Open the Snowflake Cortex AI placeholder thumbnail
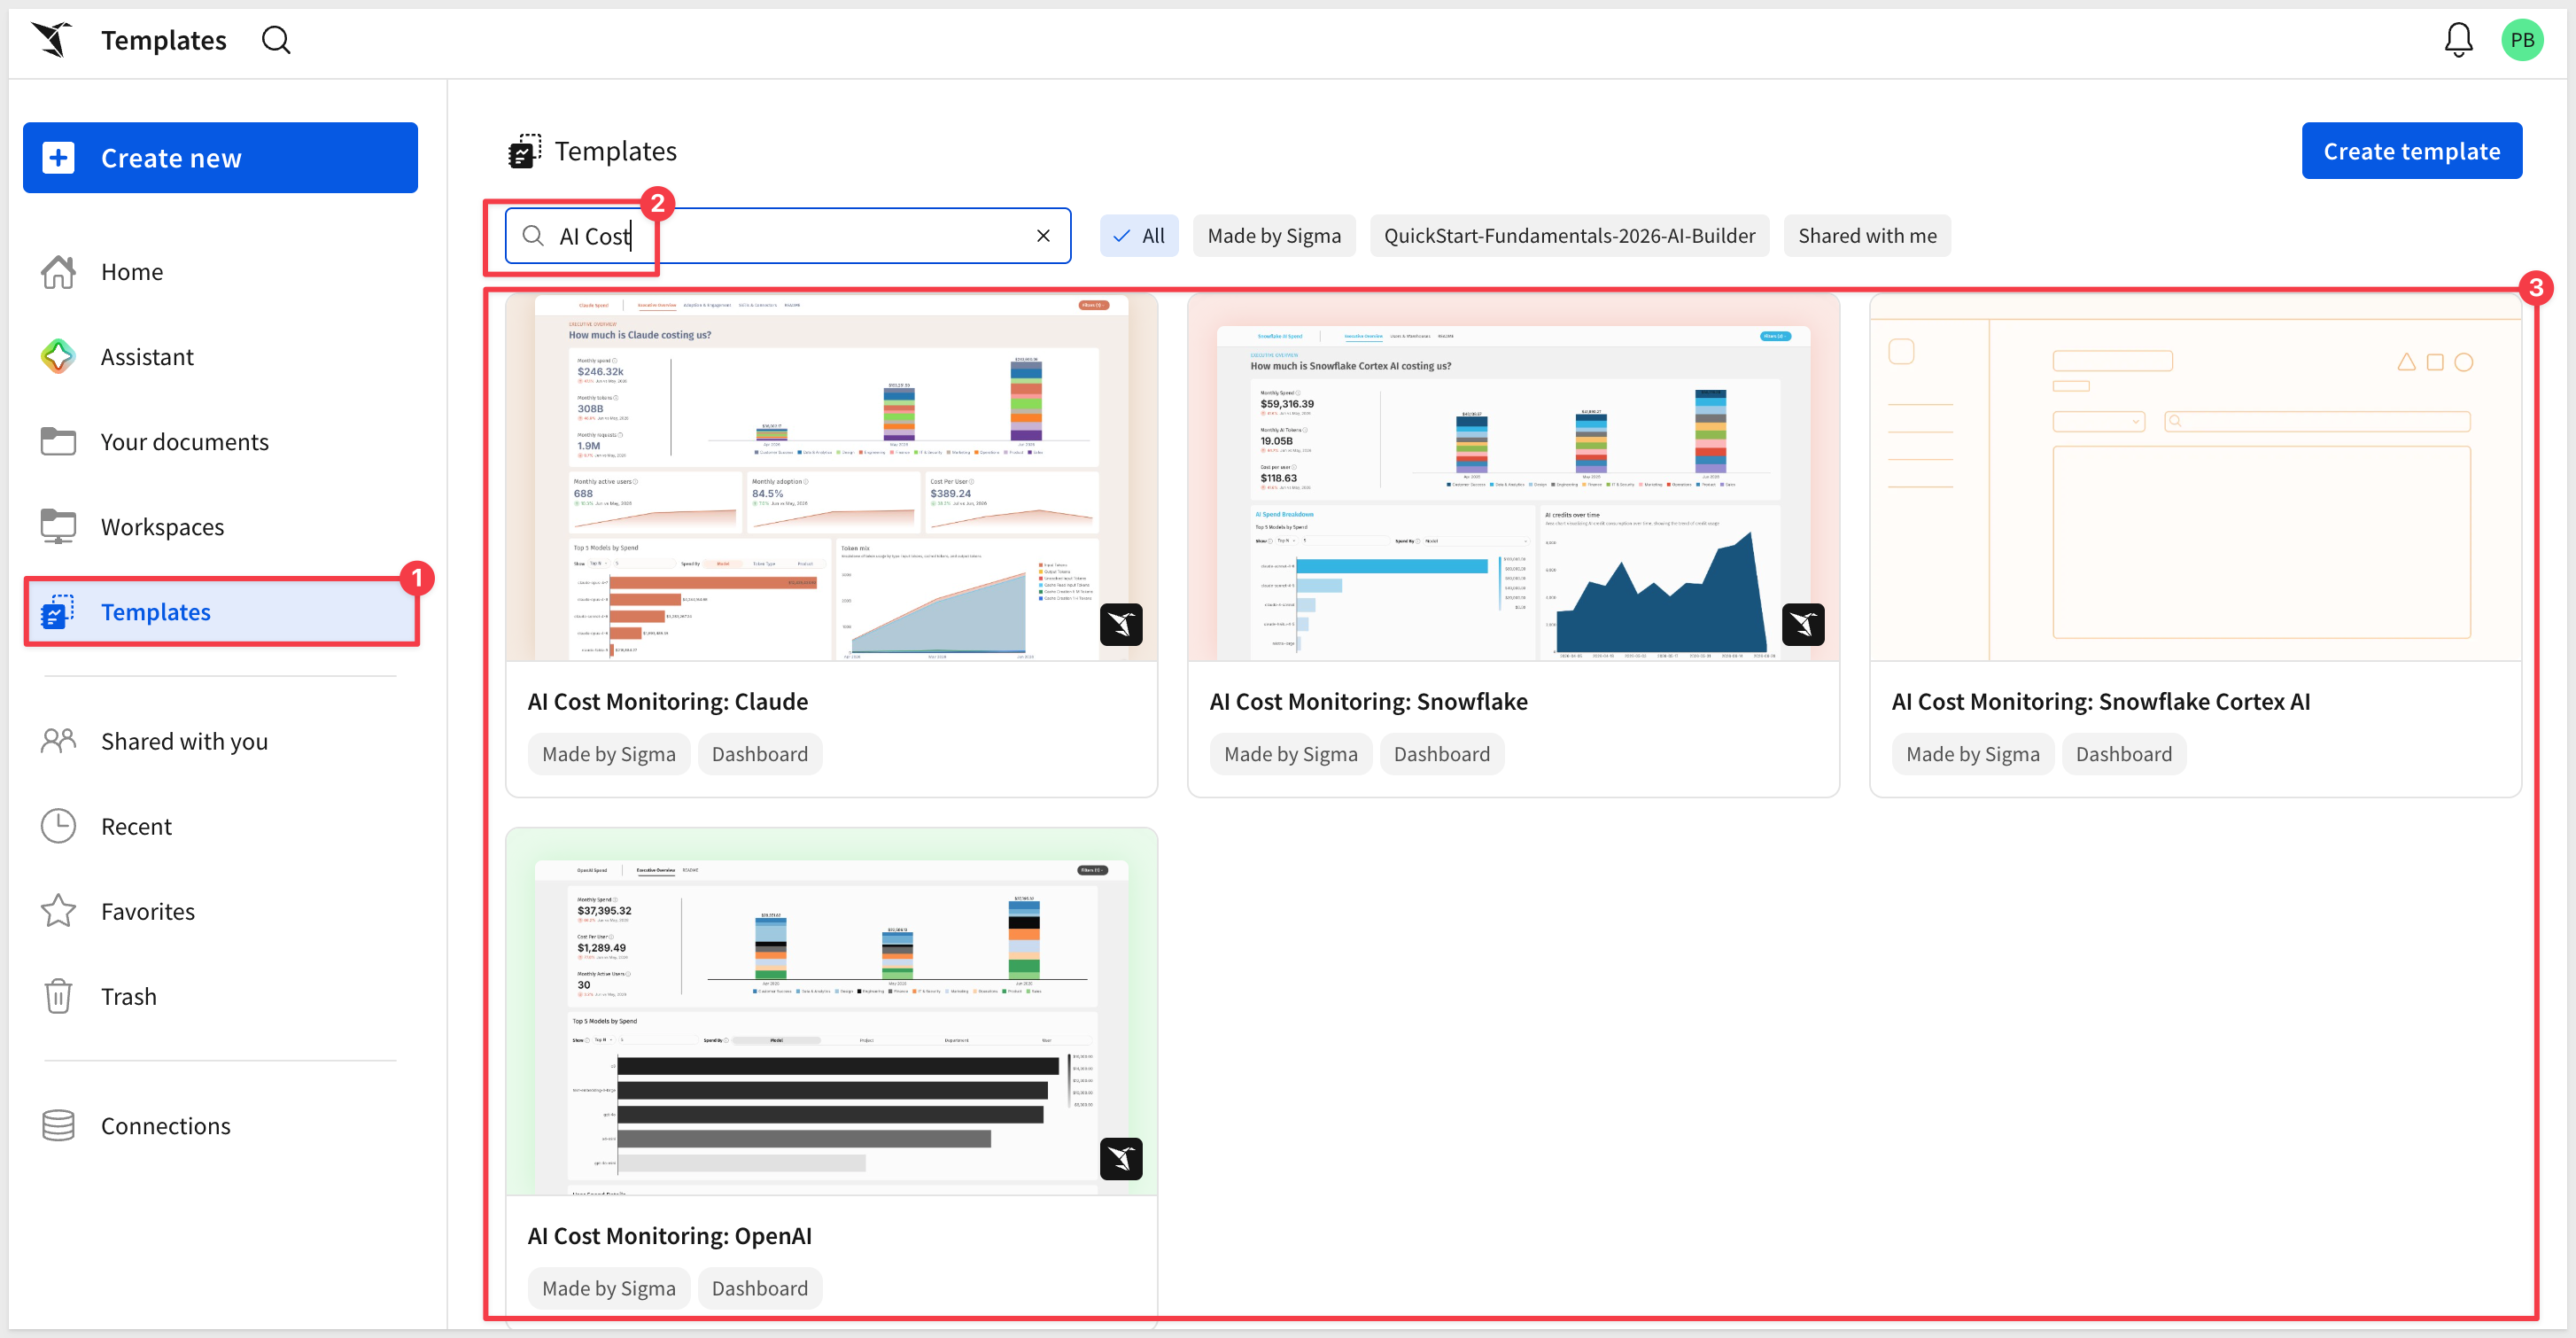This screenshot has height=1338, width=2576. [2196, 477]
